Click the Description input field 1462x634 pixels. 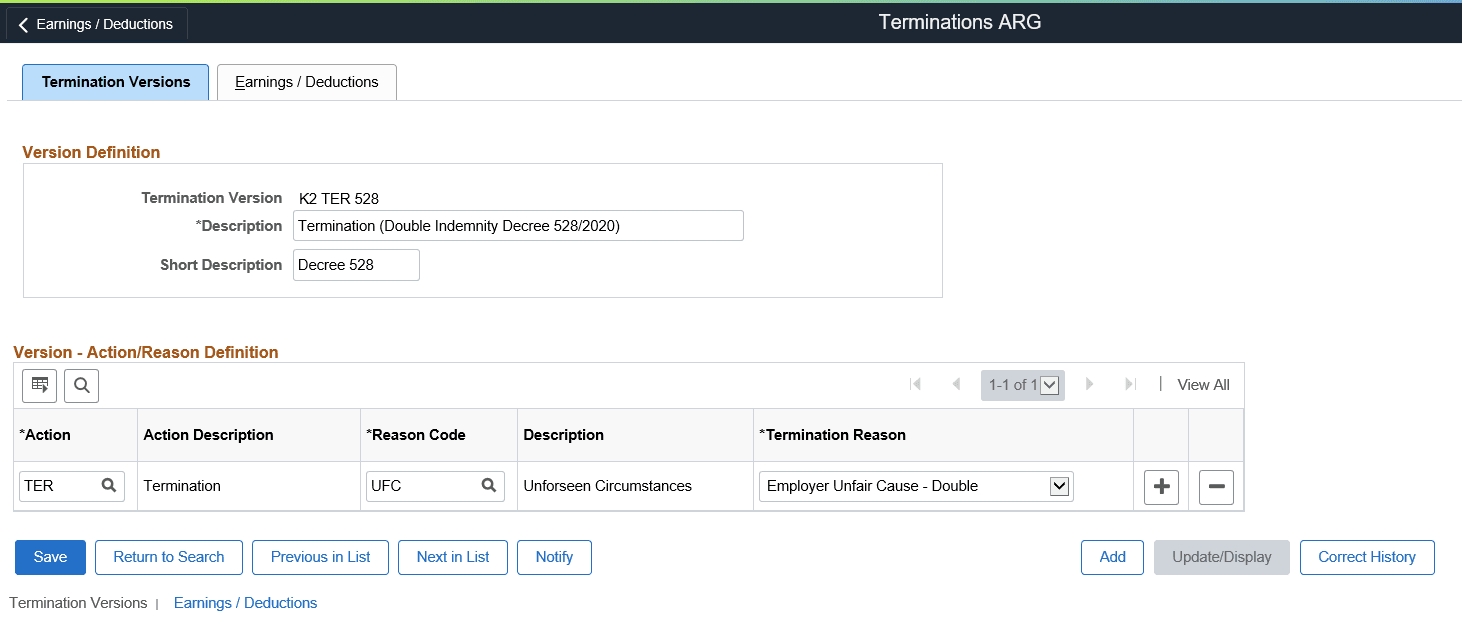pos(518,225)
